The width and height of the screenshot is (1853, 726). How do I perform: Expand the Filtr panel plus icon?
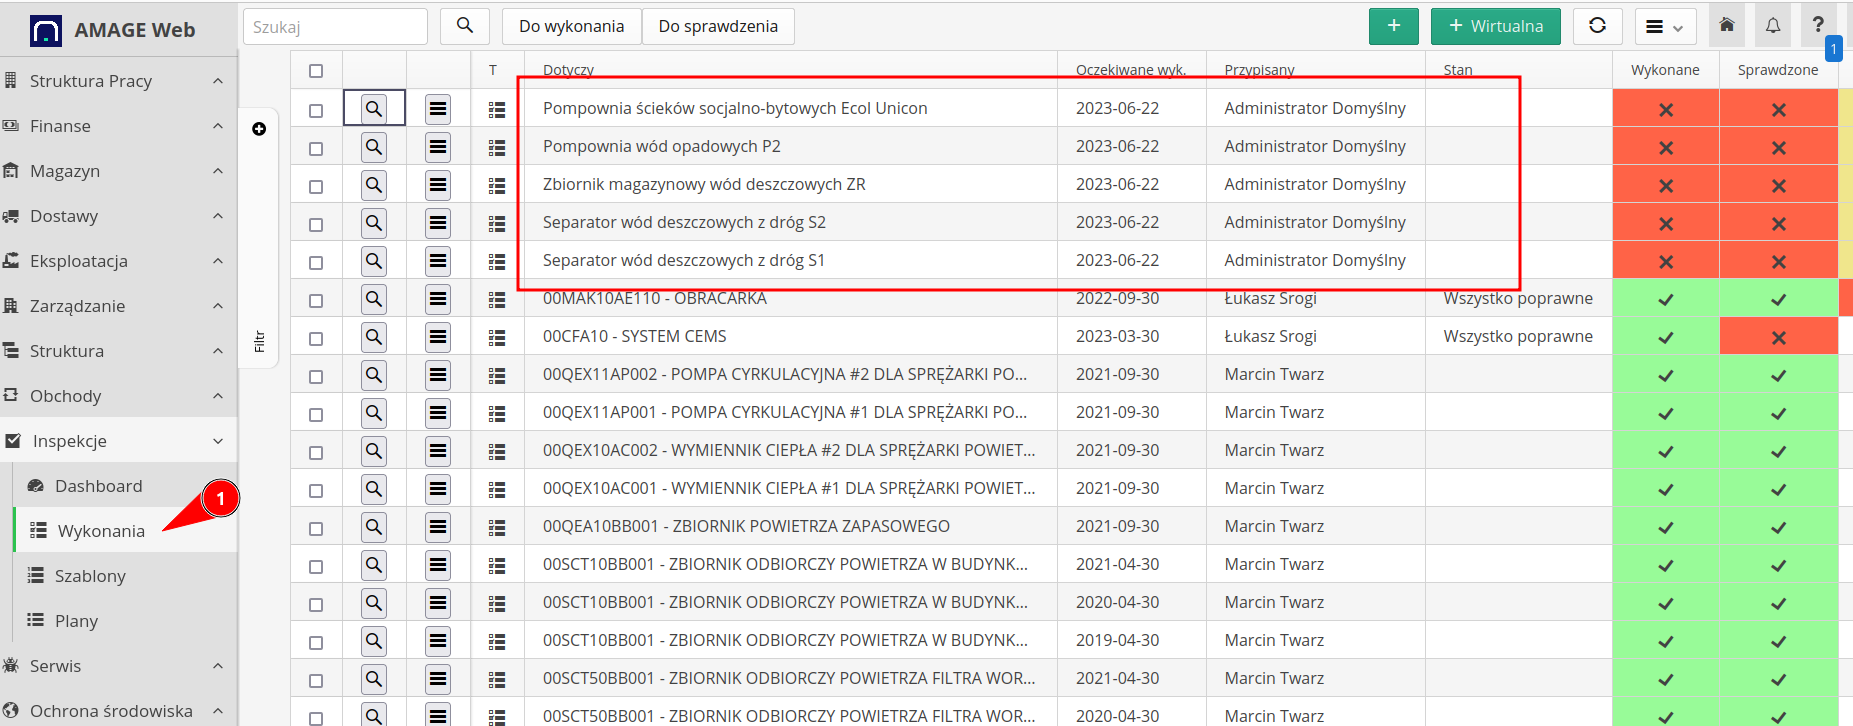pyautogui.click(x=259, y=129)
